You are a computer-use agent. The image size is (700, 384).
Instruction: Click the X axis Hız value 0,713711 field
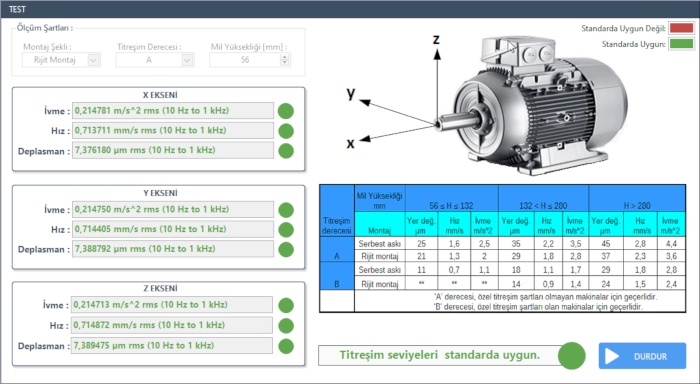click(173, 130)
